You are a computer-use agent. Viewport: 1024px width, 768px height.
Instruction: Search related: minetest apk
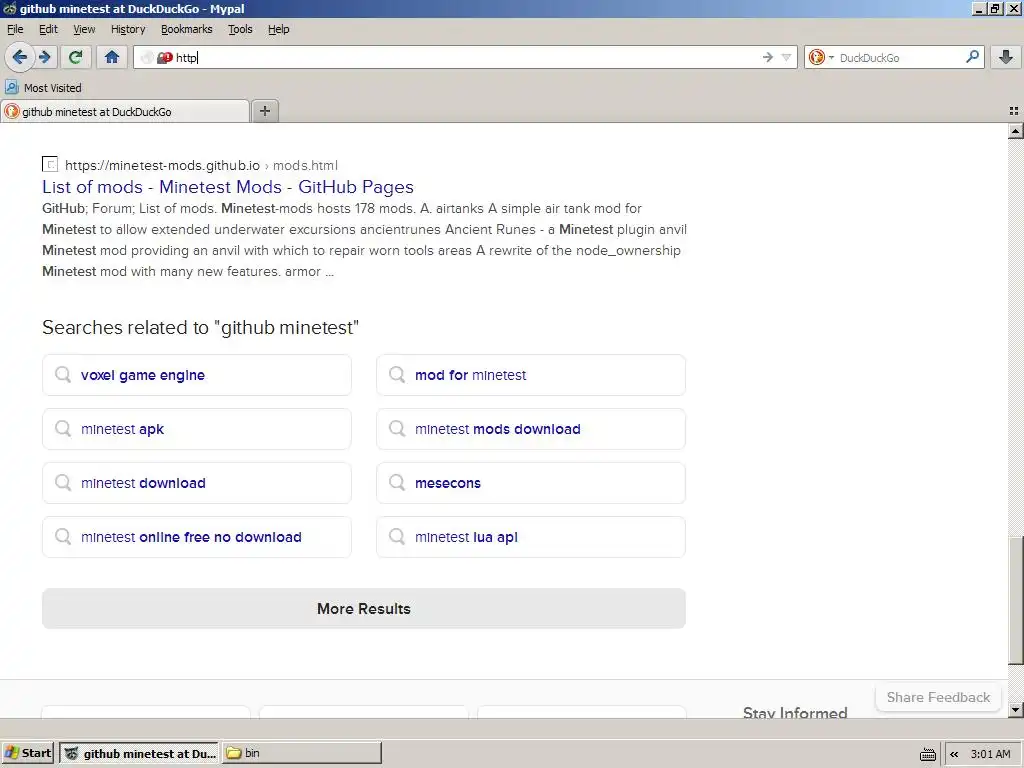(197, 429)
